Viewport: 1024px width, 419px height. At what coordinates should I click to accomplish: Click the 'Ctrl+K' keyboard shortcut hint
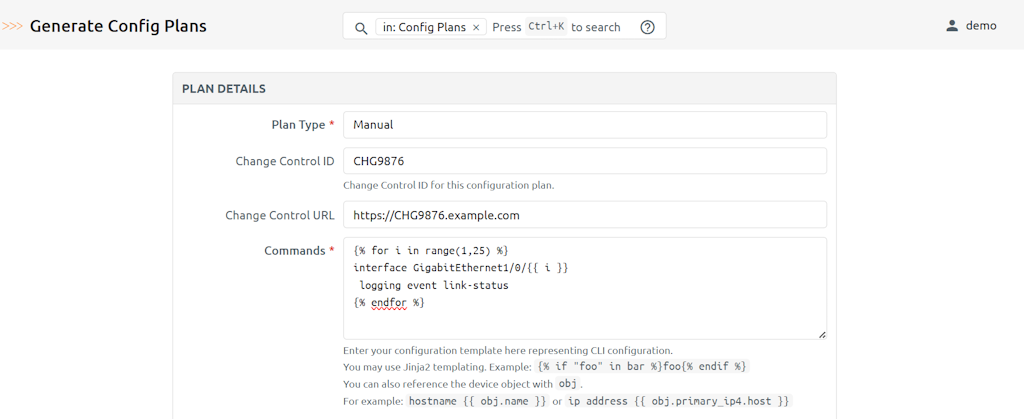546,27
